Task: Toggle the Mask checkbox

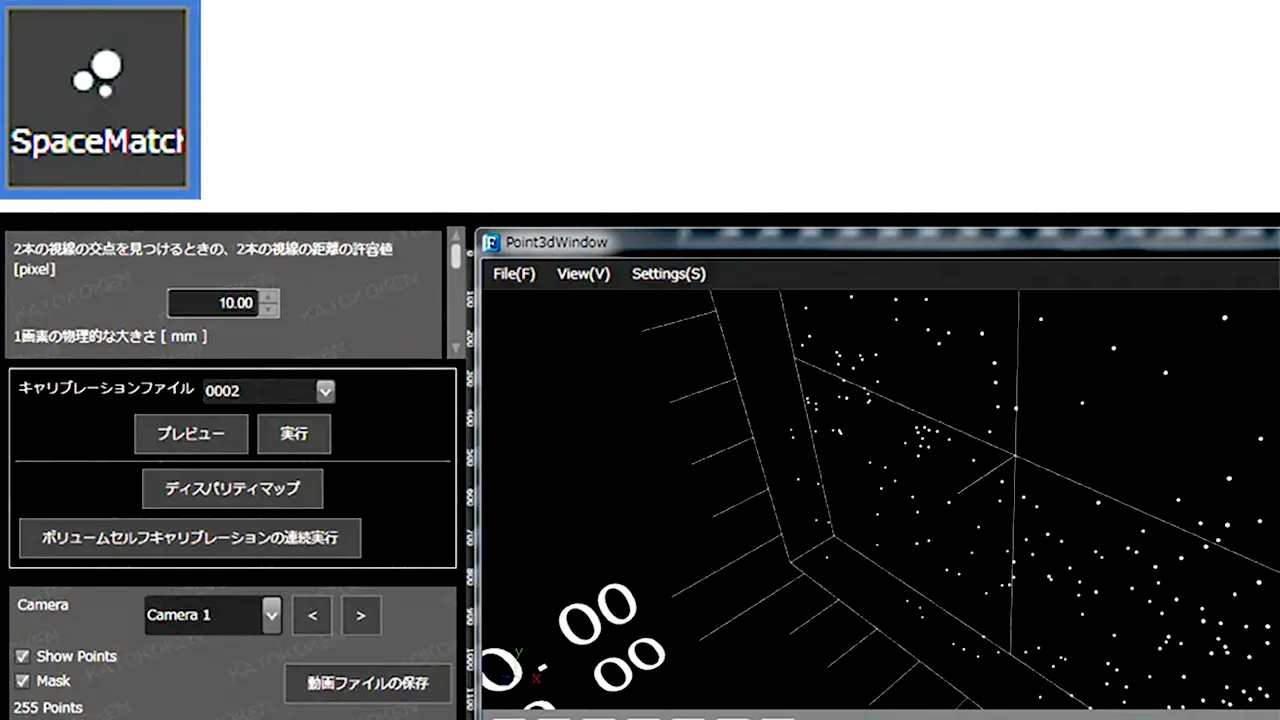Action: point(22,681)
